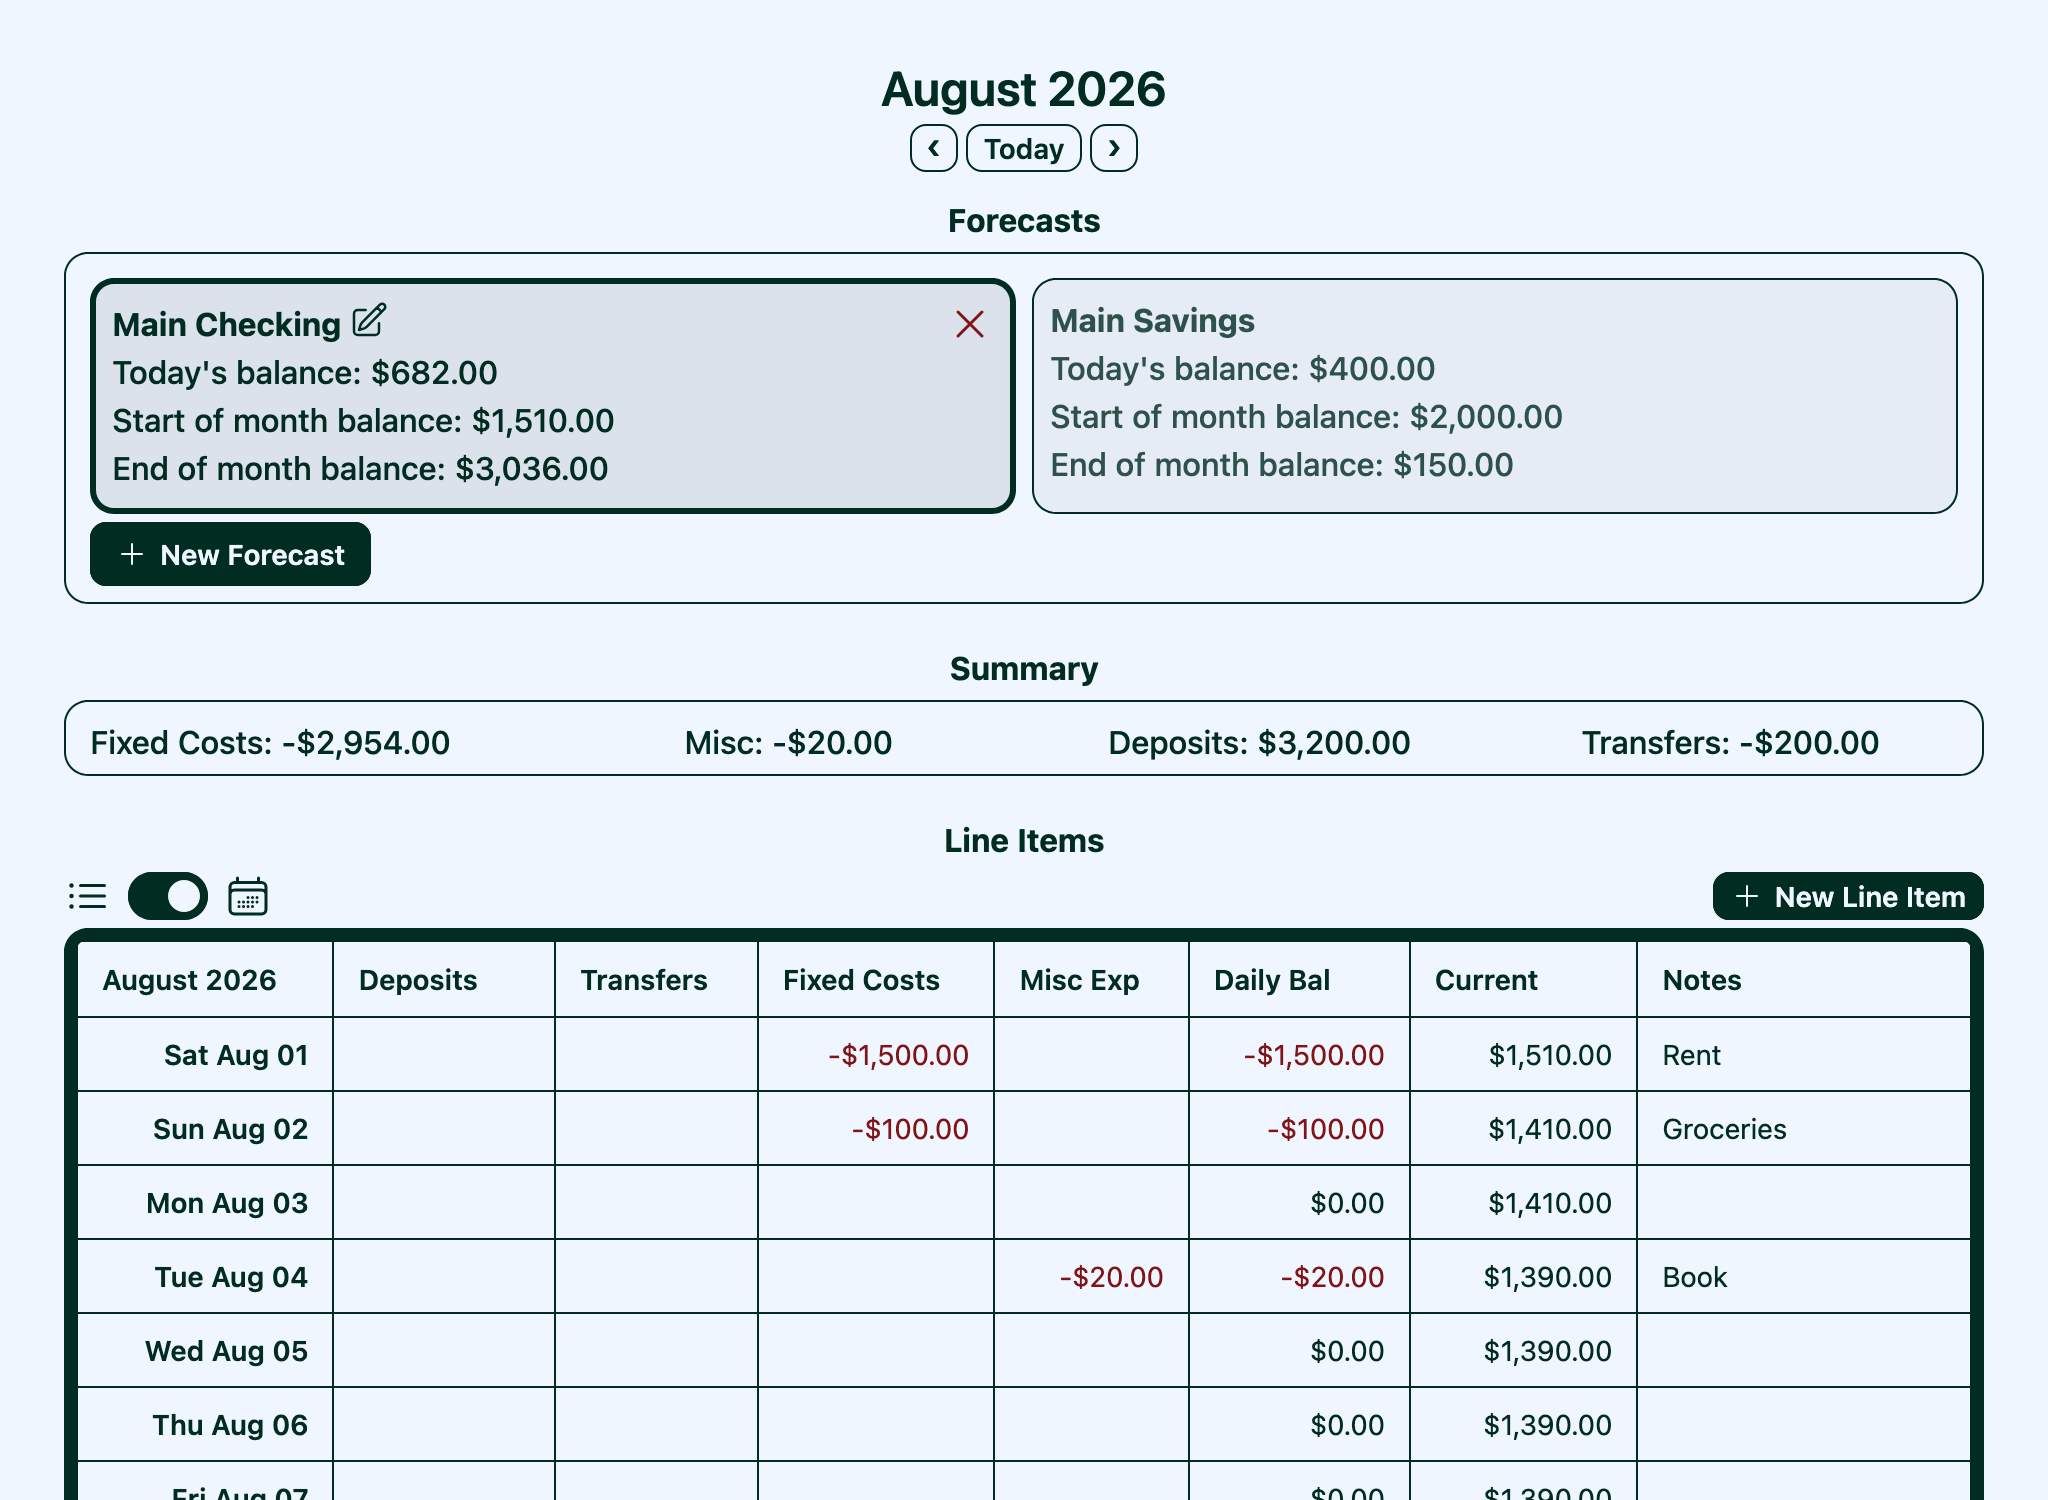Jump to Today
2048x1500 pixels.
pyautogui.click(x=1023, y=149)
